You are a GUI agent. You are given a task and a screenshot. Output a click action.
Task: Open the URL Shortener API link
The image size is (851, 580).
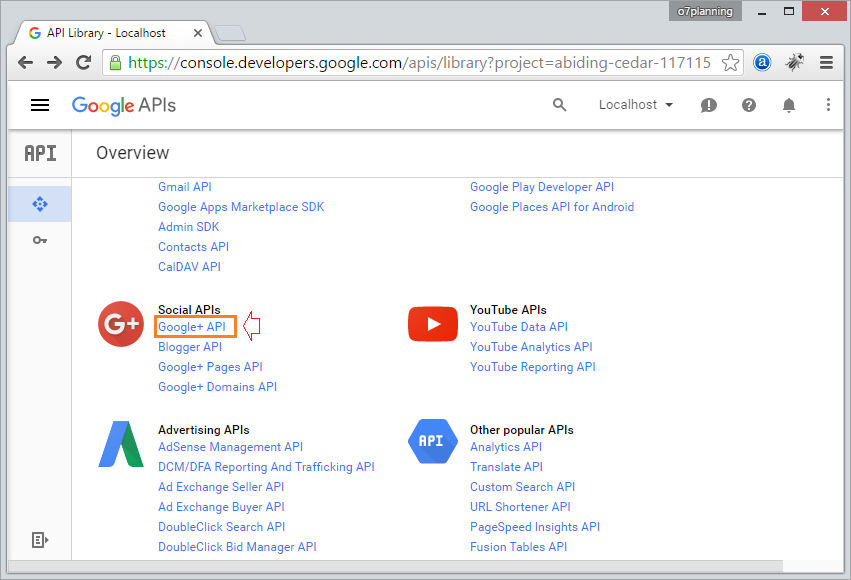pos(520,507)
